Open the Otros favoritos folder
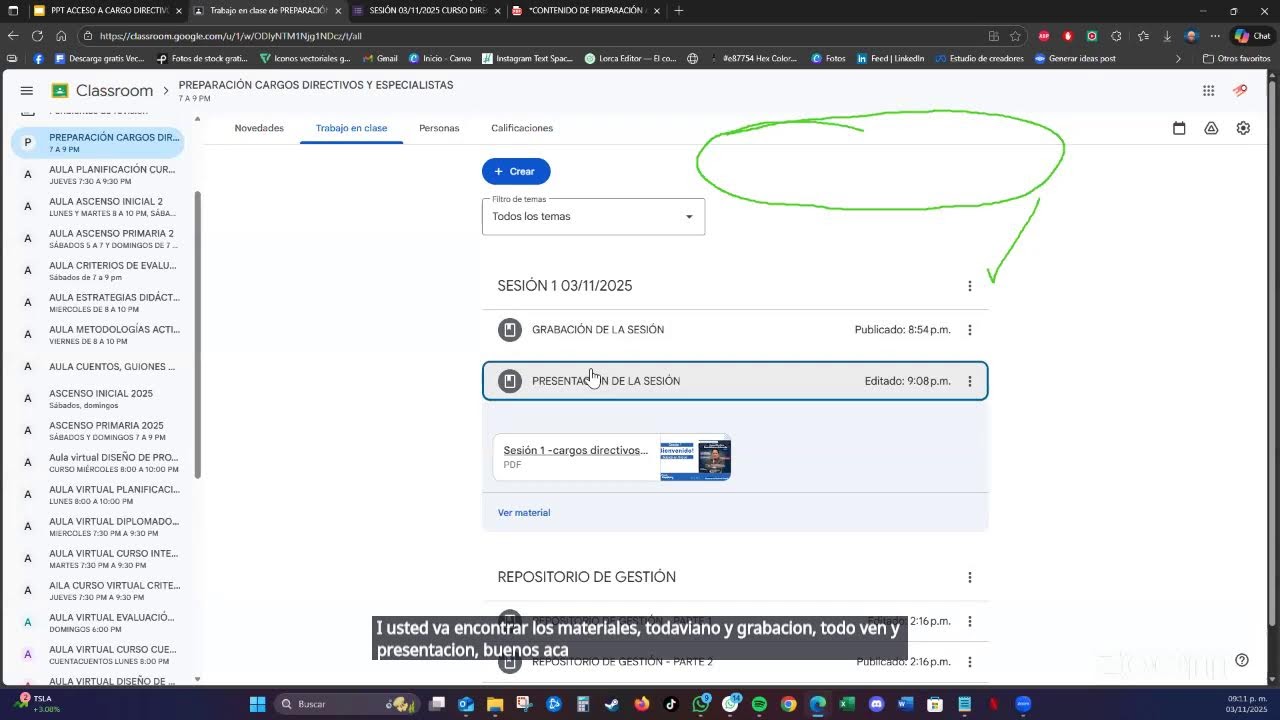Screen dimensions: 1280x720 click(x=1236, y=58)
